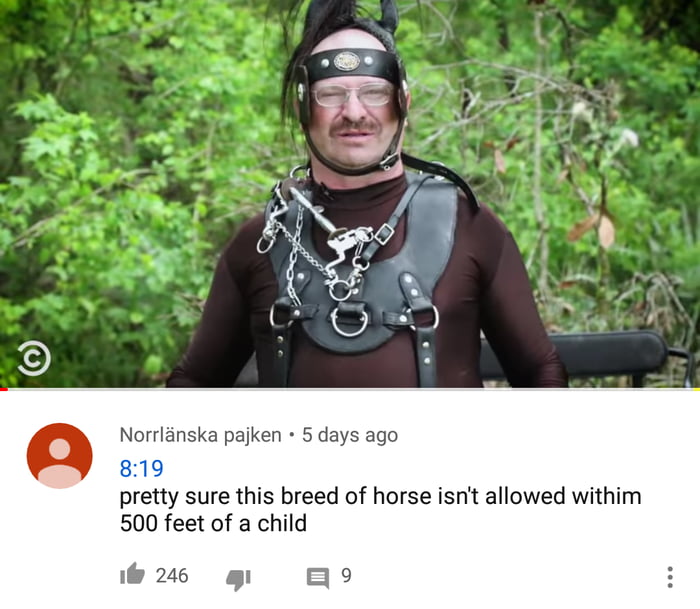Screen dimensions: 700x609
Task: Open Norrlänska pajken channel name
Action: tap(200, 435)
